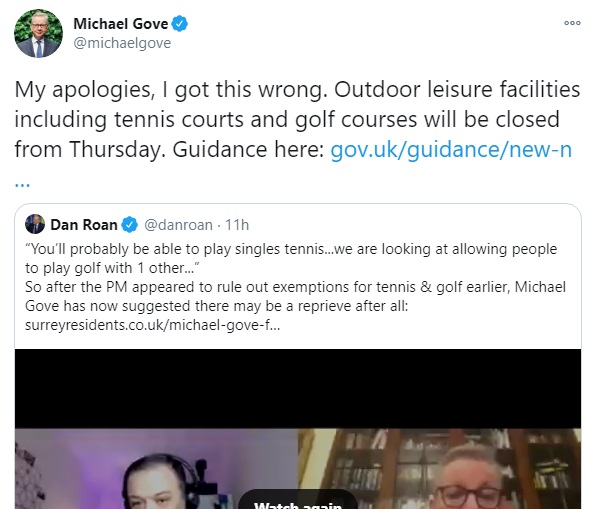Click Dan Roan's small avatar
594x509 pixels.
point(35,224)
